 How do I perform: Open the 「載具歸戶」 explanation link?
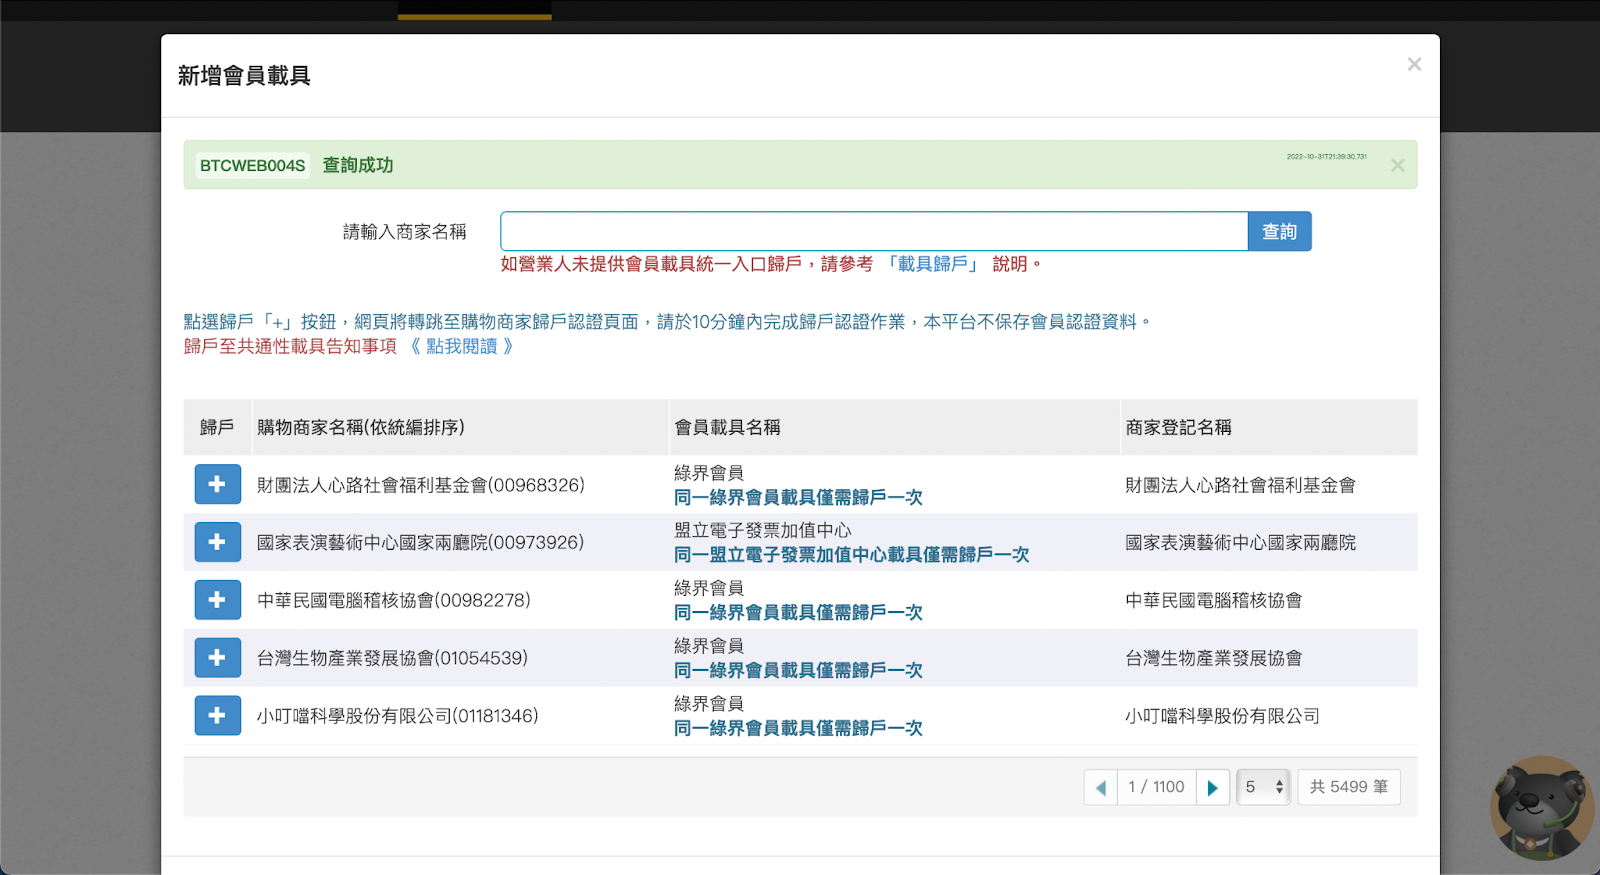click(932, 264)
